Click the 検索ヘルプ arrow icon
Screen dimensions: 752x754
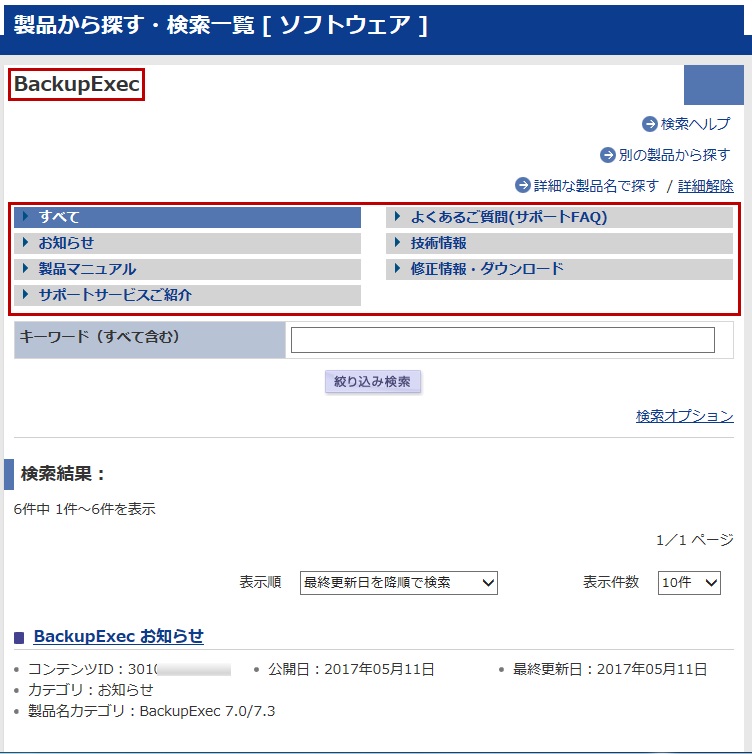point(650,124)
